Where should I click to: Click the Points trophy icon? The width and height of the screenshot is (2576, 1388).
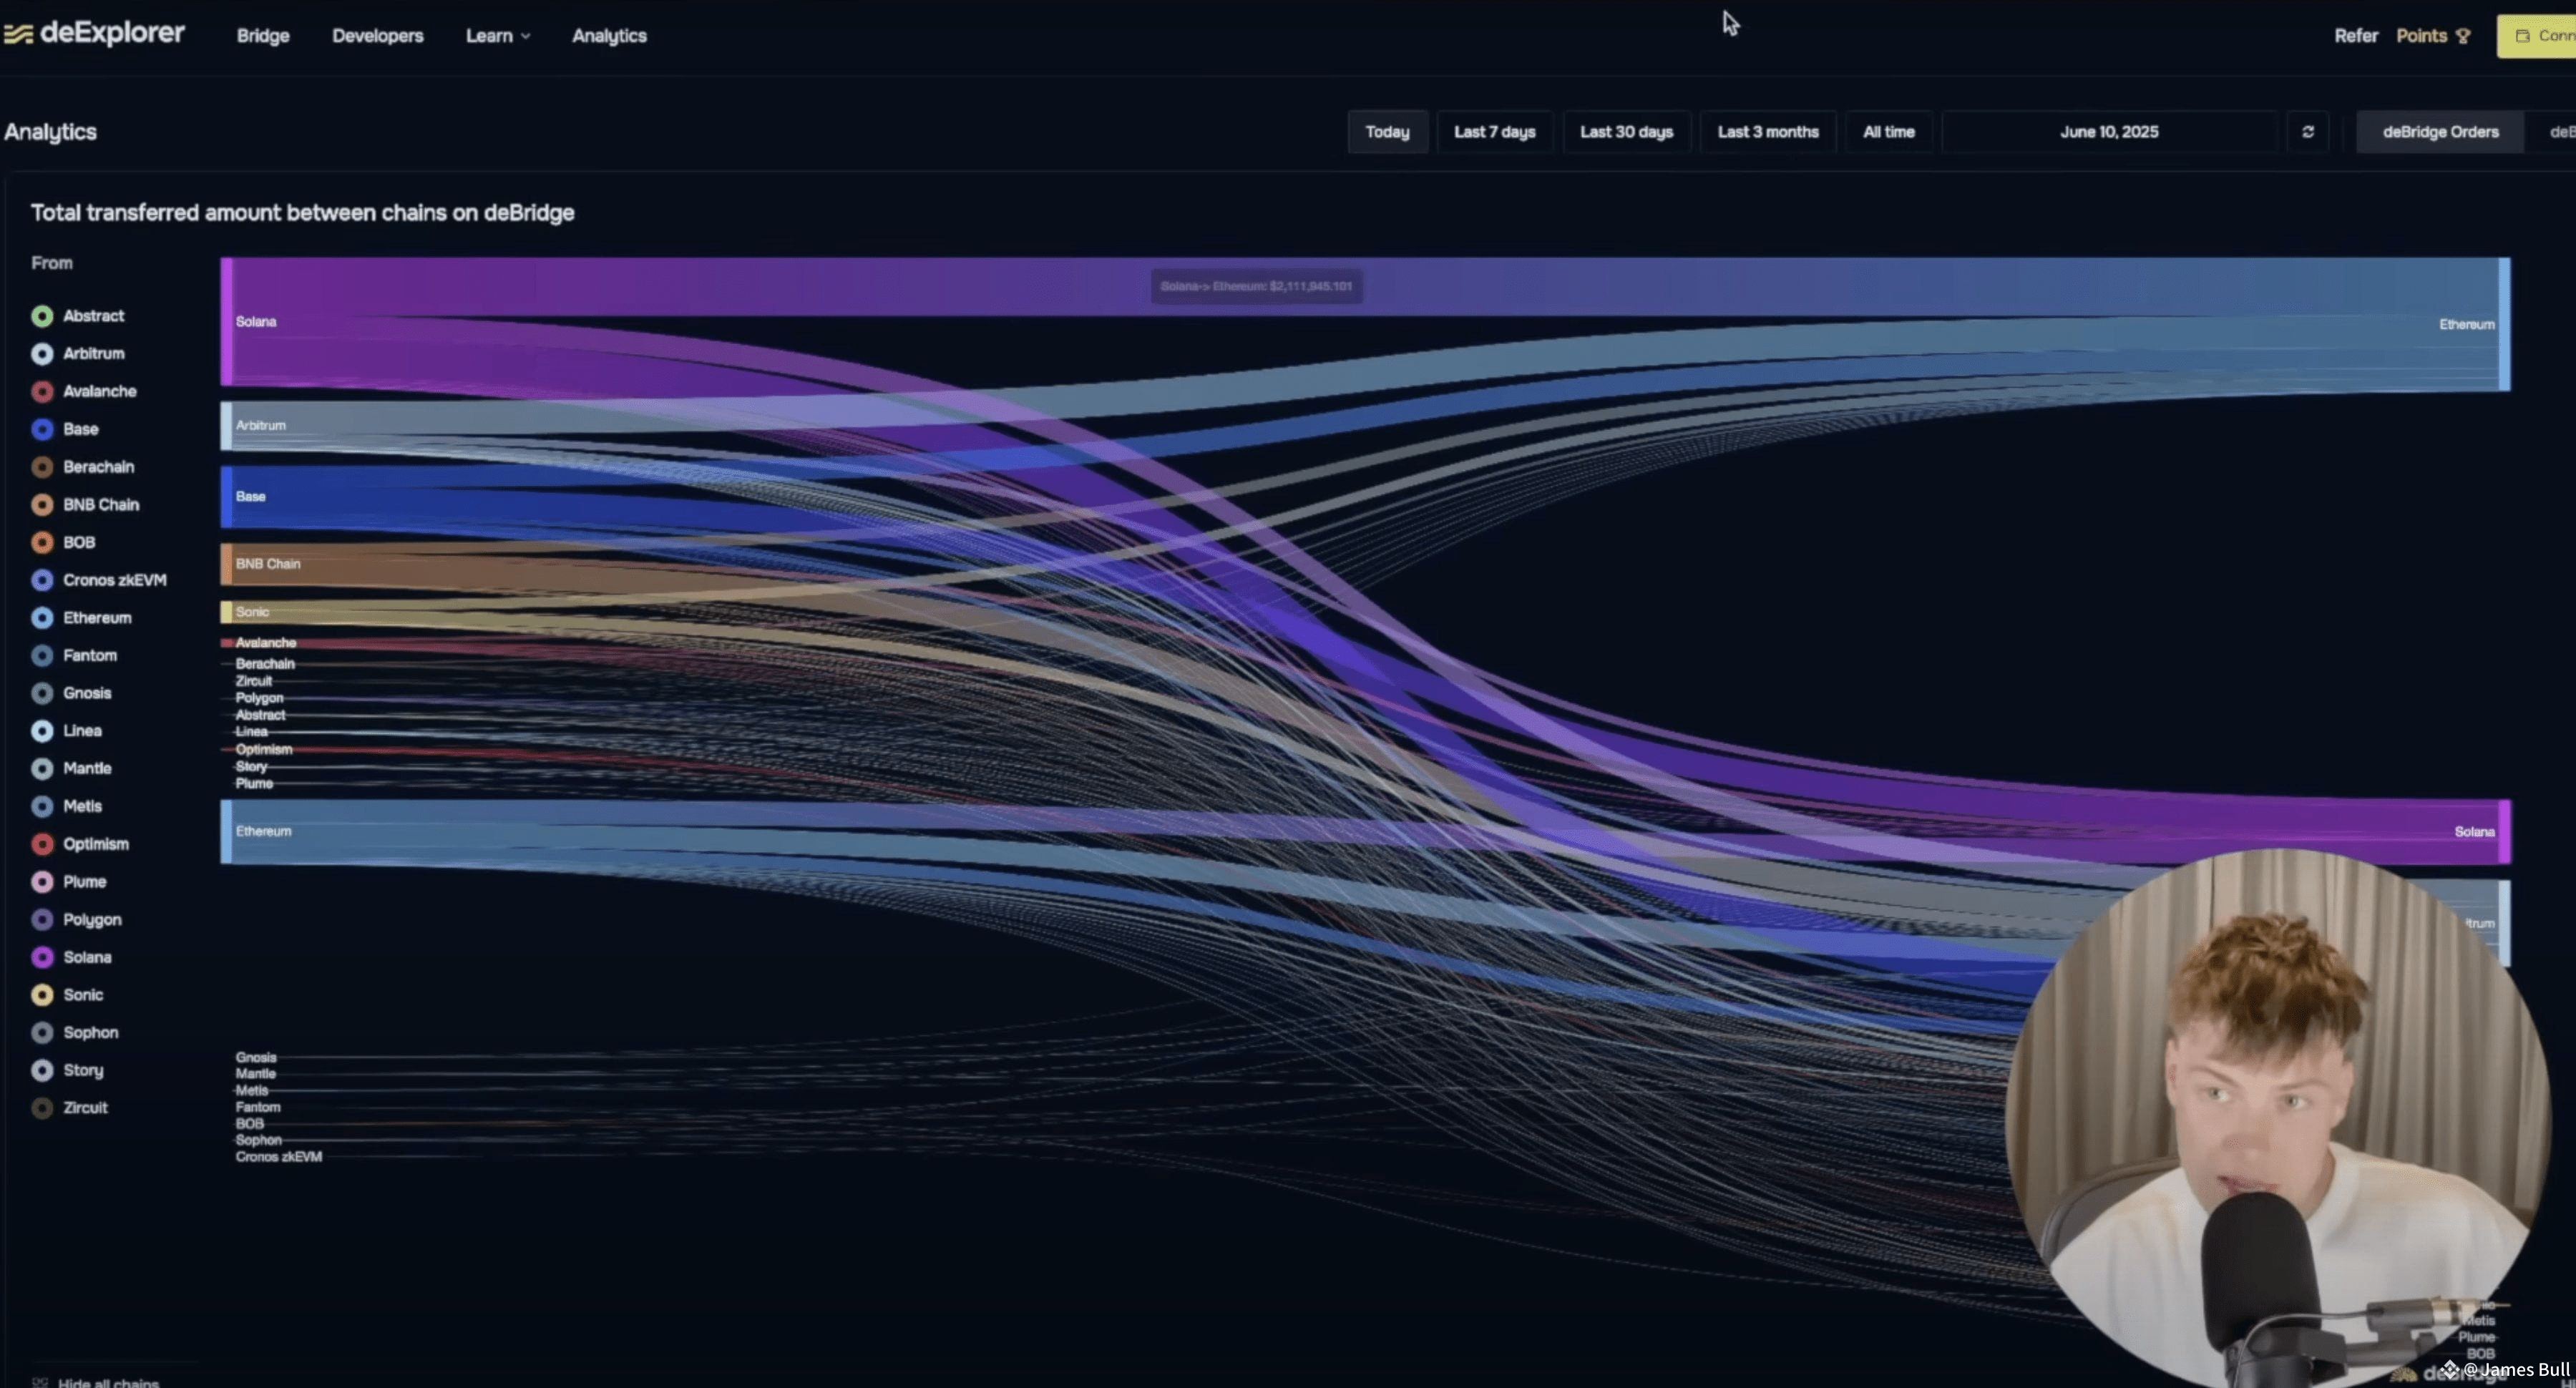(2463, 36)
